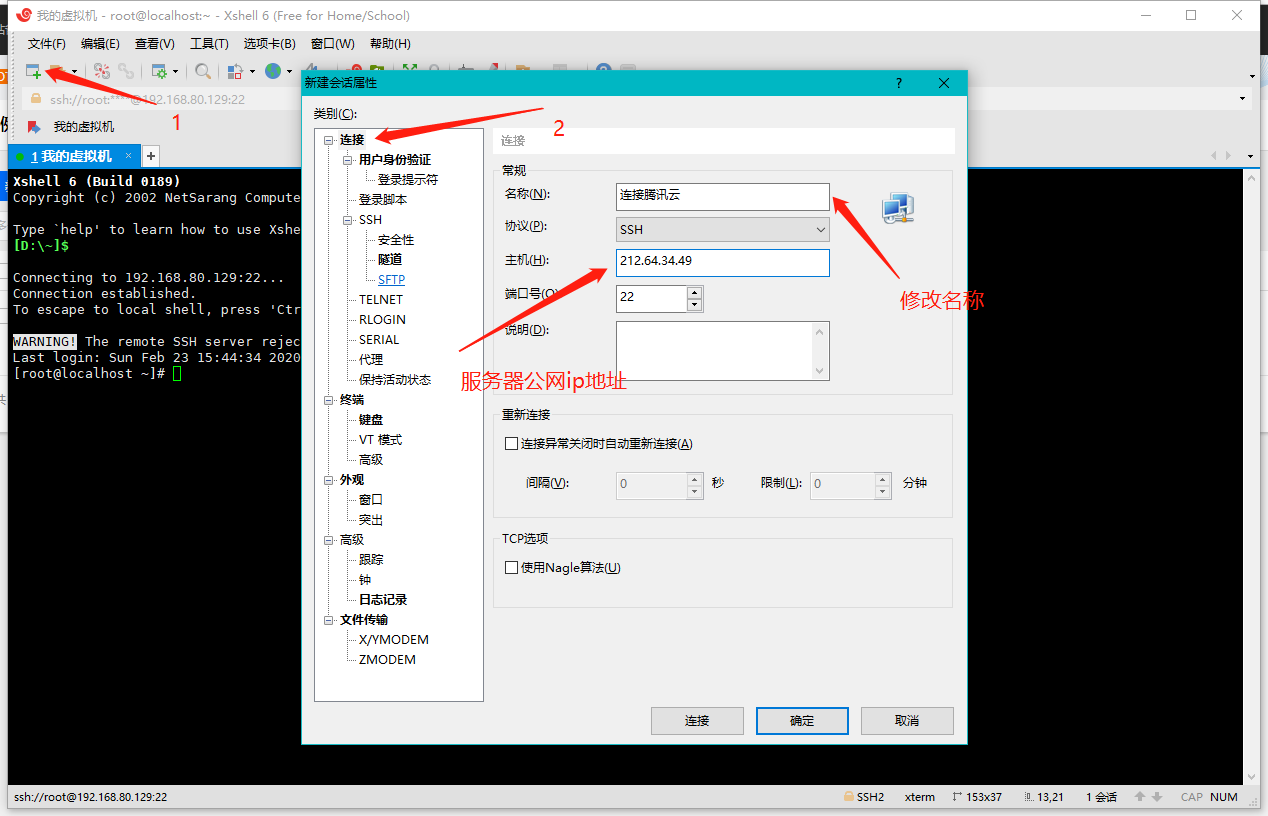This screenshot has height=816, width=1268.
Task: Enable 使用Nagle算法 checkbox
Action: [x=511, y=568]
